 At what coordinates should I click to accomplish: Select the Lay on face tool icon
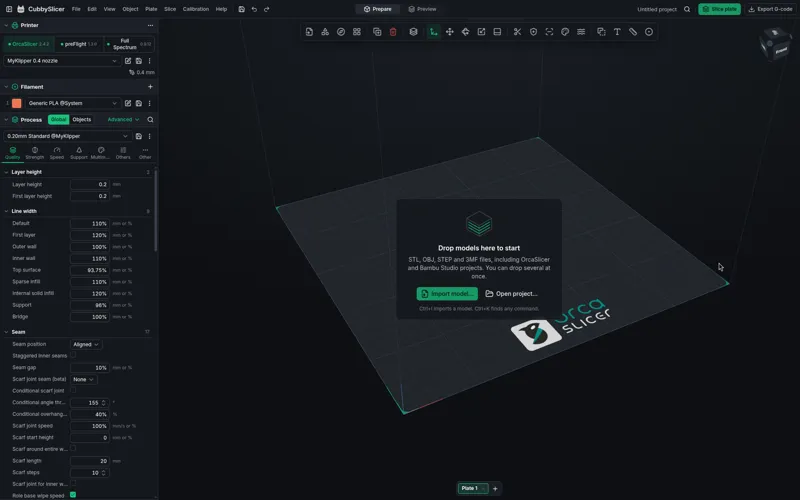(497, 32)
